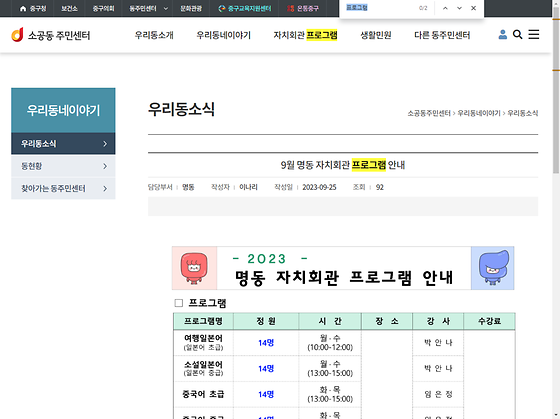The height and width of the screenshot is (419, 560).
Task: Open the 우리동소개 main menu
Action: (154, 35)
